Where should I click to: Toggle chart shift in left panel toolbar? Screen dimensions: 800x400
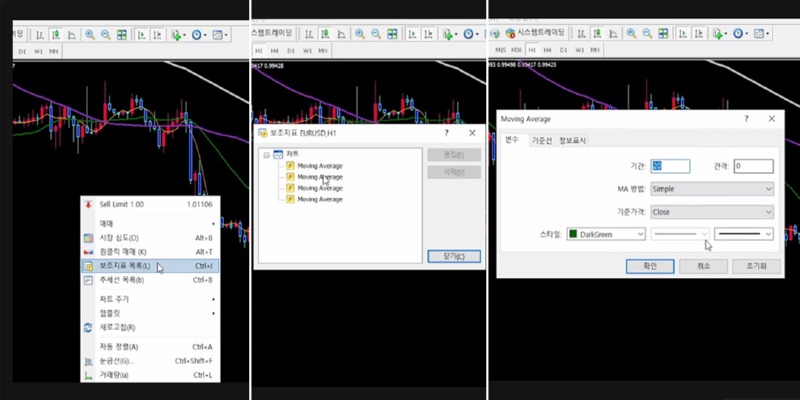click(158, 35)
